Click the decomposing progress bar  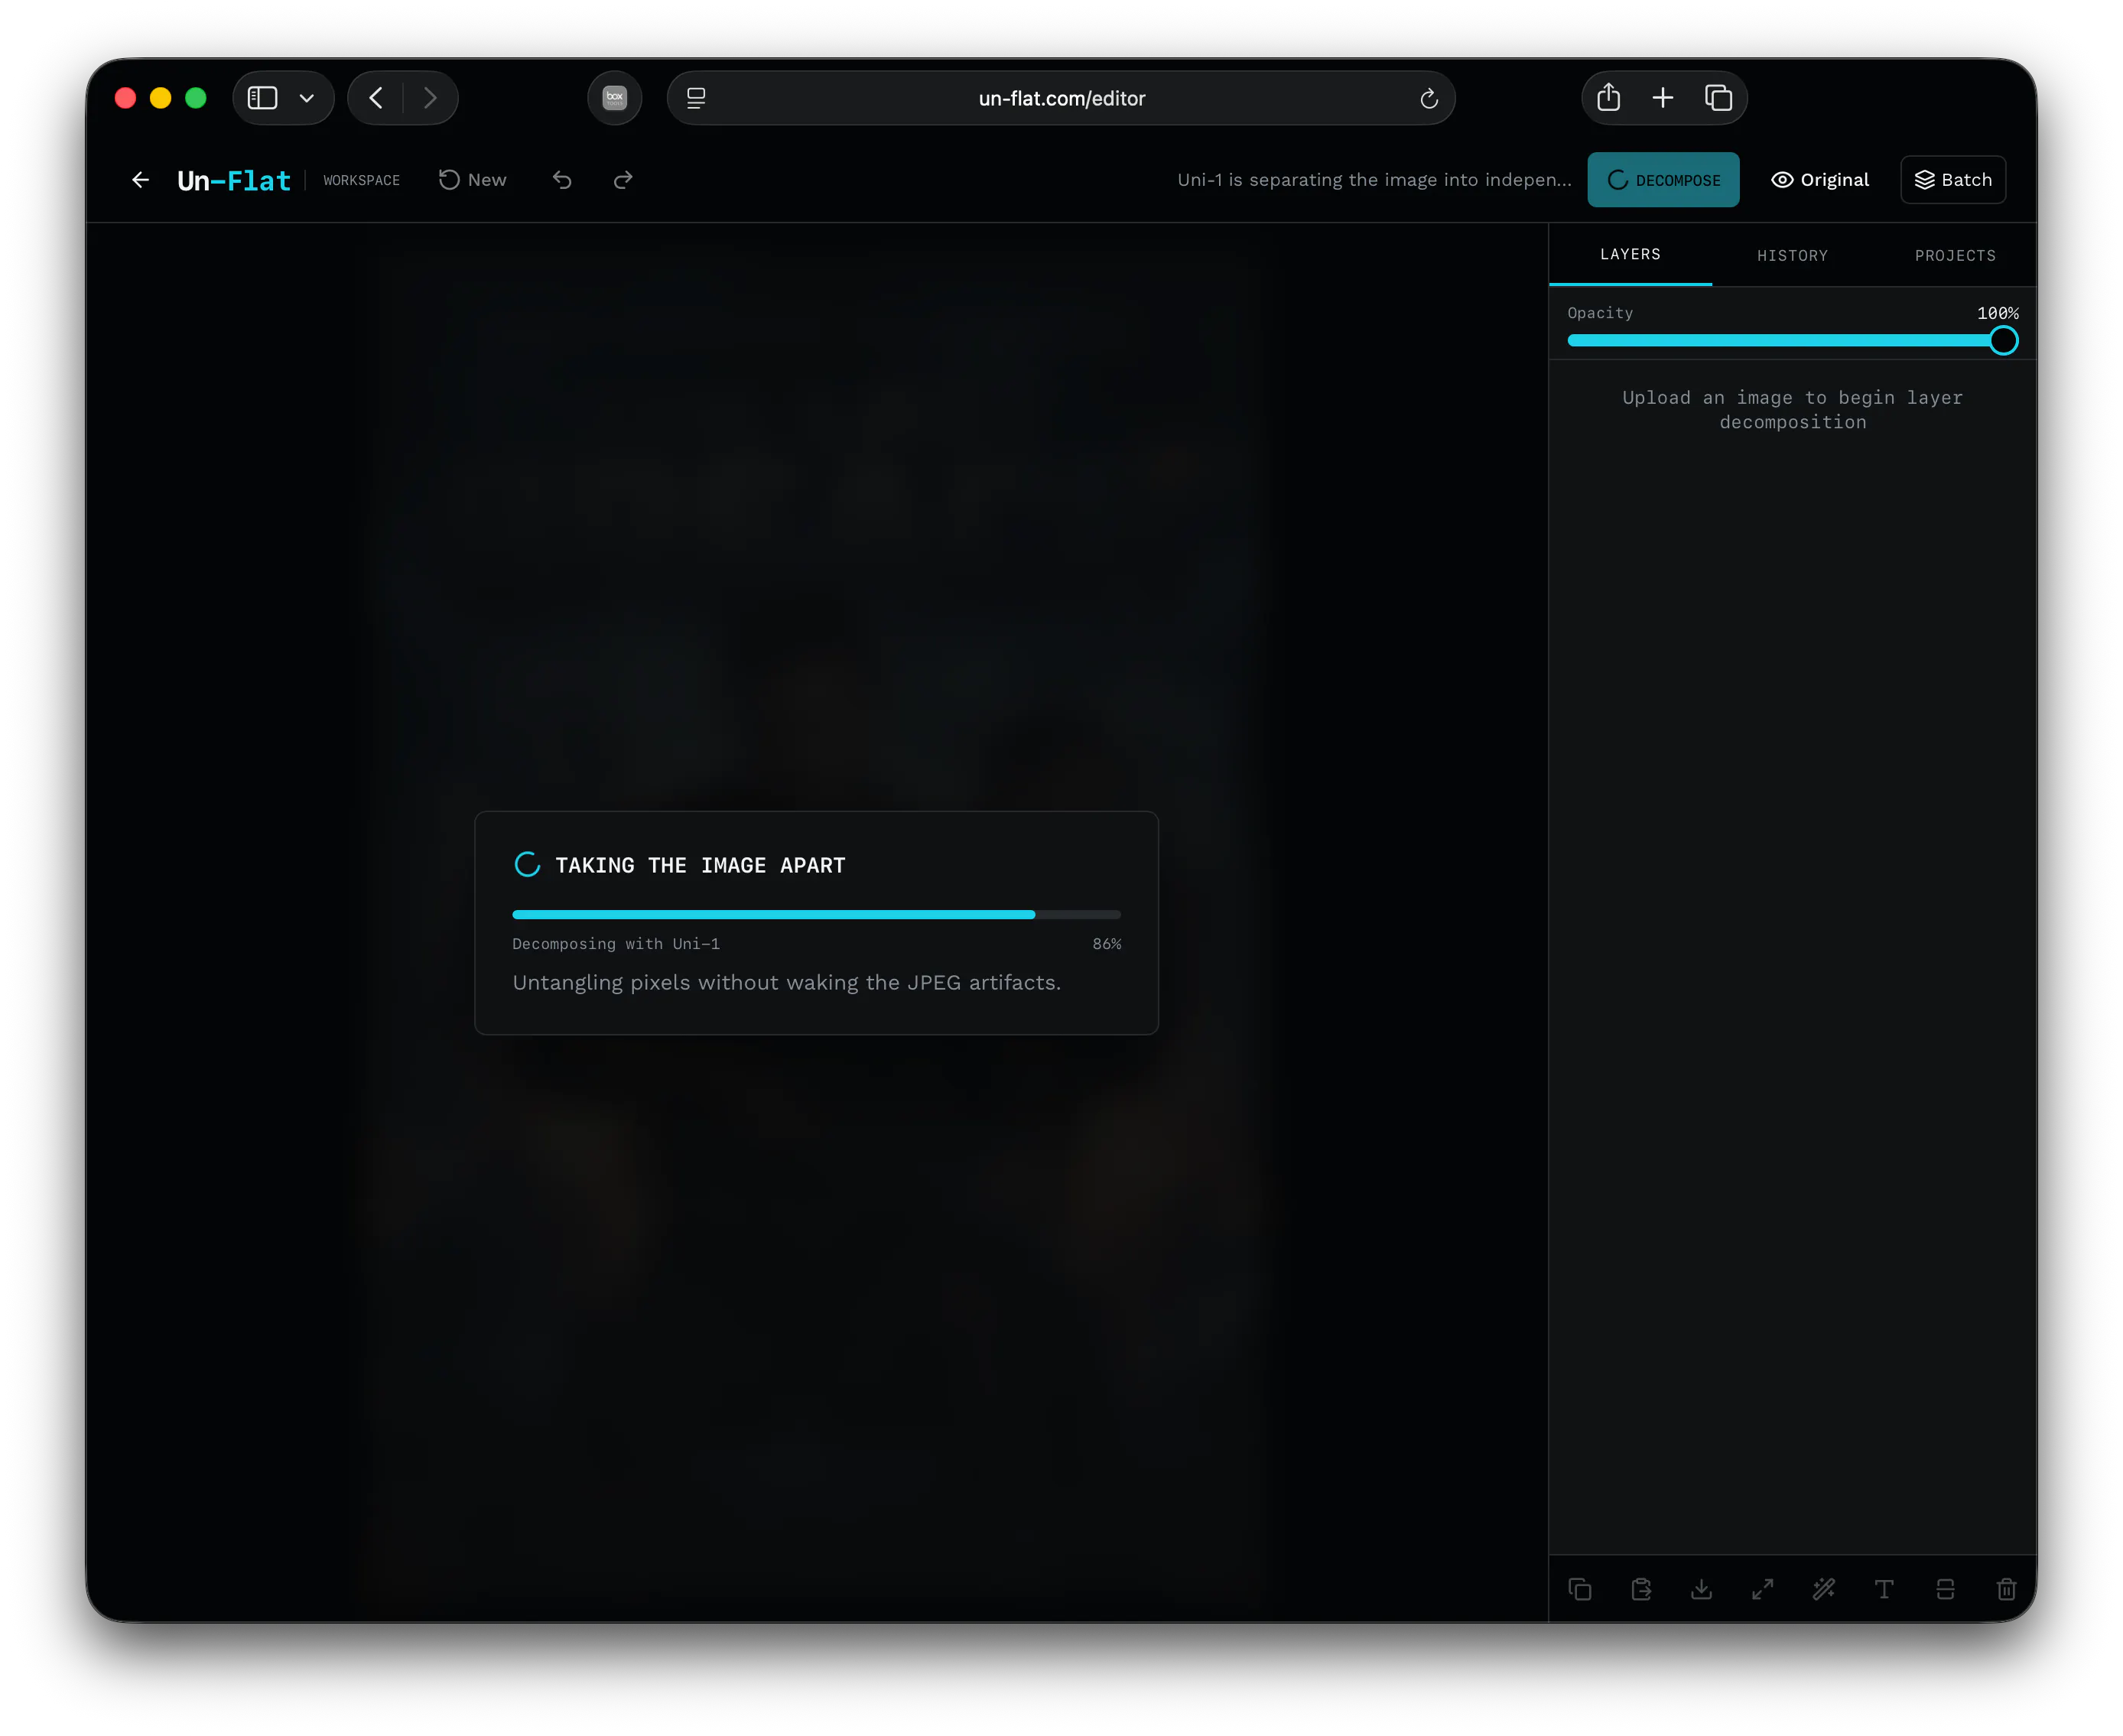click(x=816, y=915)
